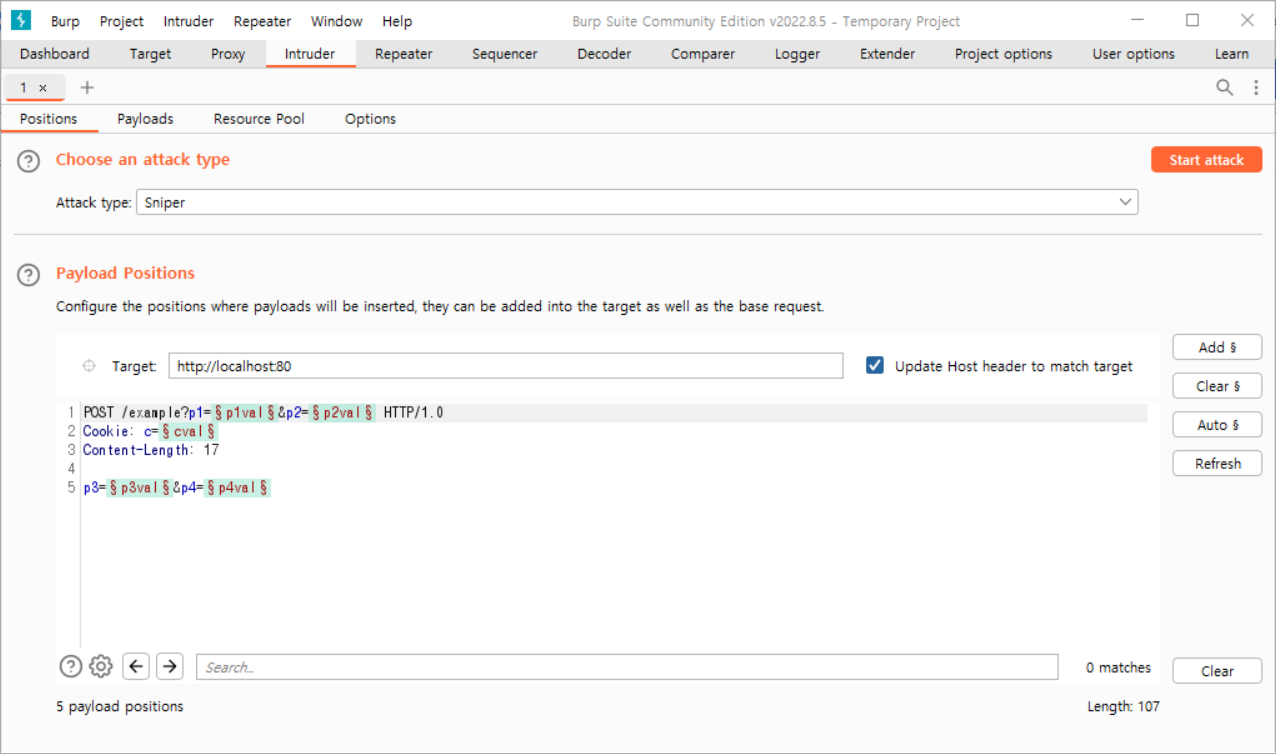Open the Intruder menu
This screenshot has width=1276, height=754.
[188, 21]
